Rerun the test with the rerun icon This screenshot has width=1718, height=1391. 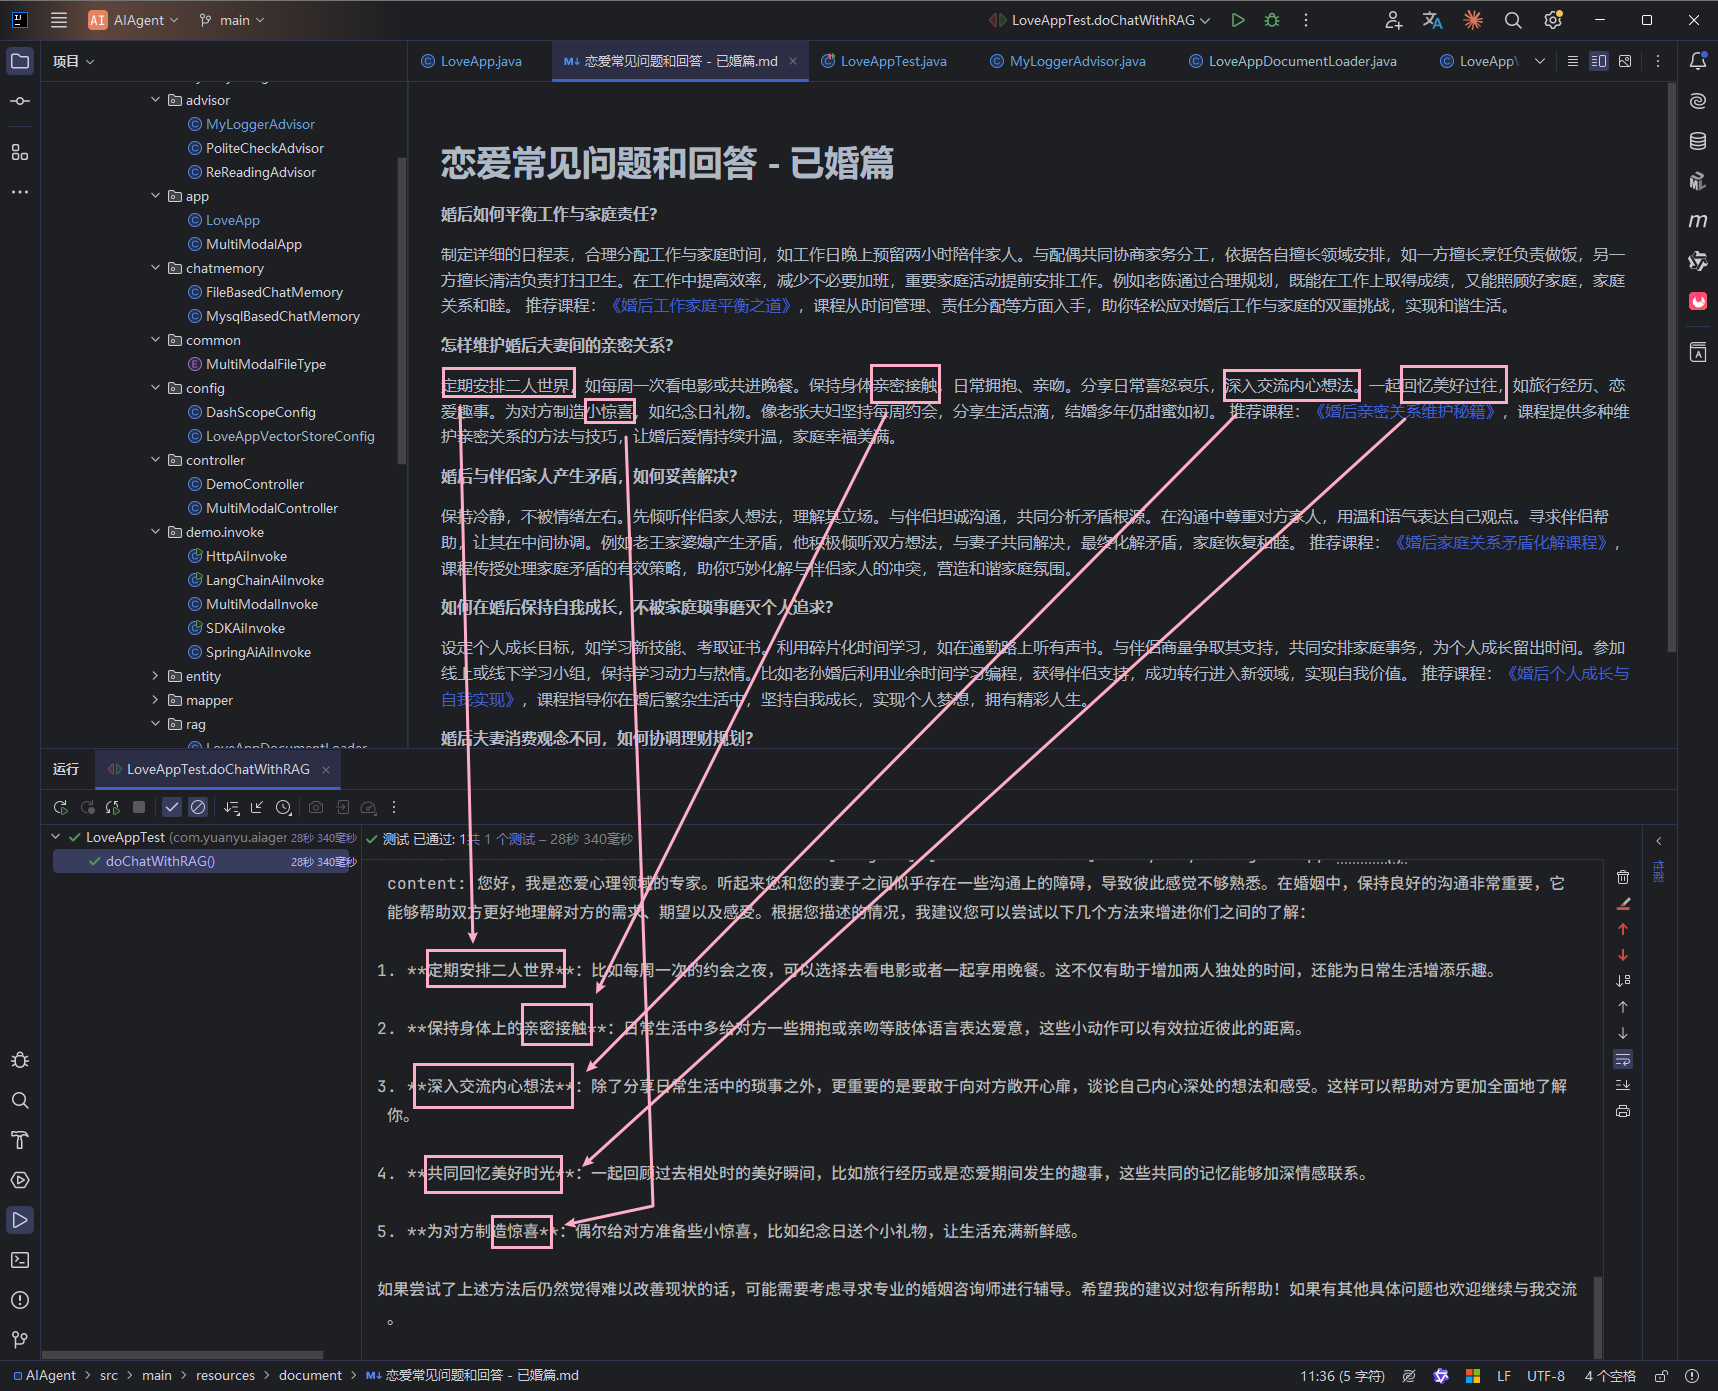click(61, 807)
